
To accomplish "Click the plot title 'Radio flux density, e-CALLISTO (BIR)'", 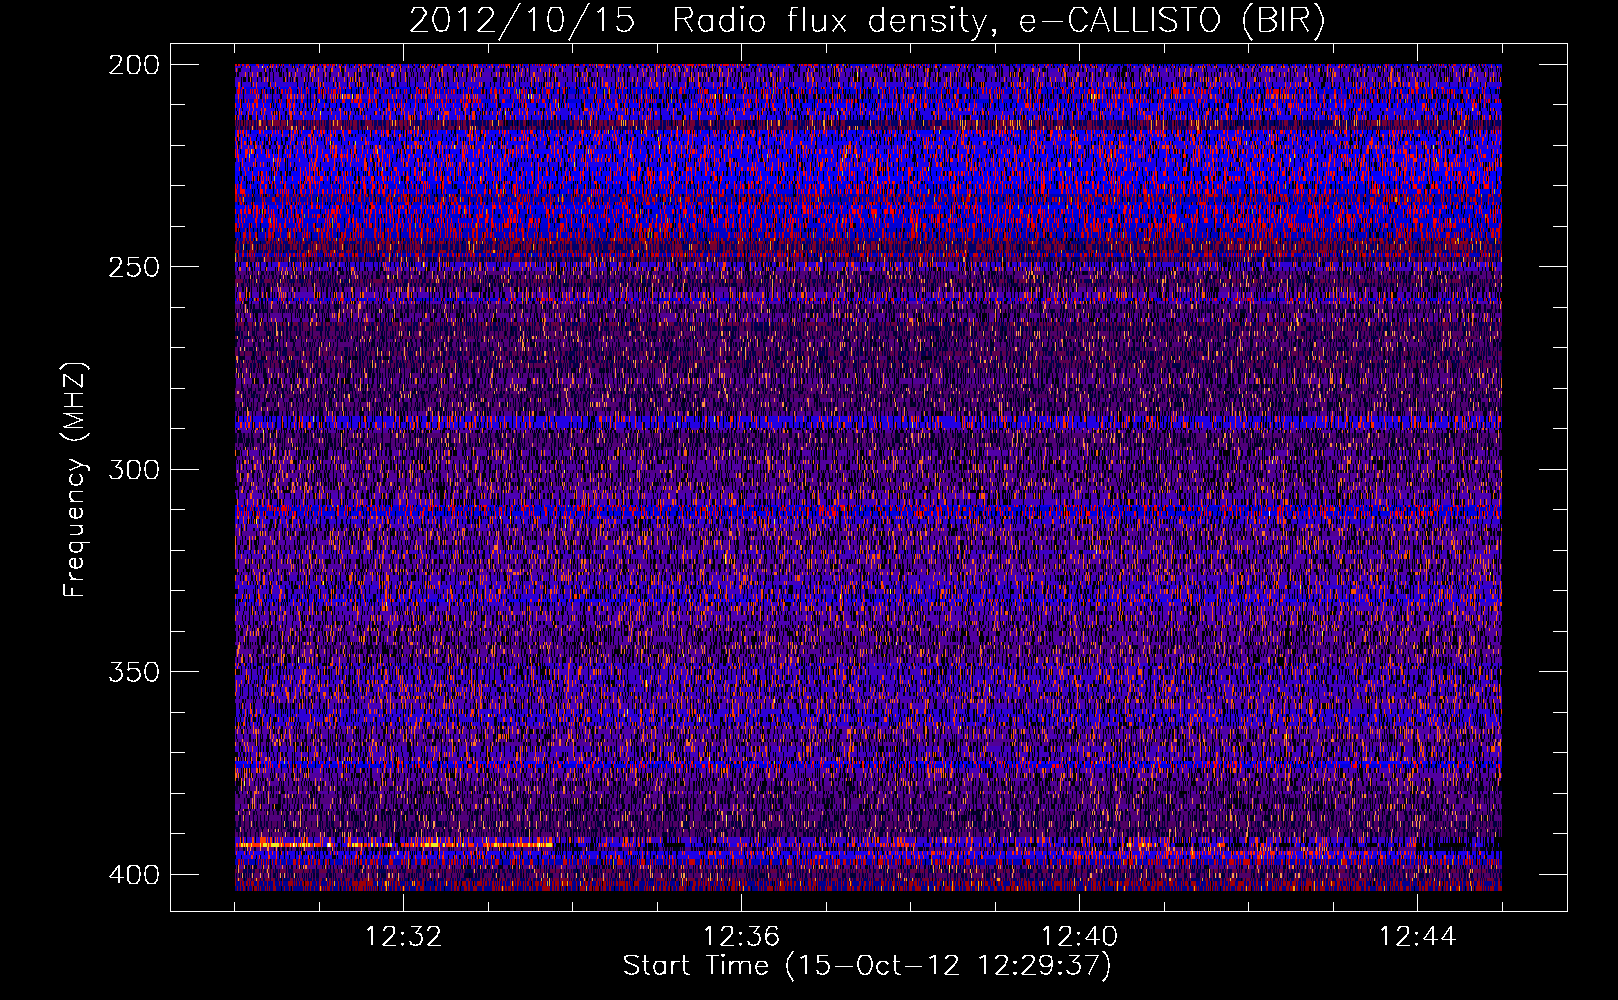I will 998,21.
